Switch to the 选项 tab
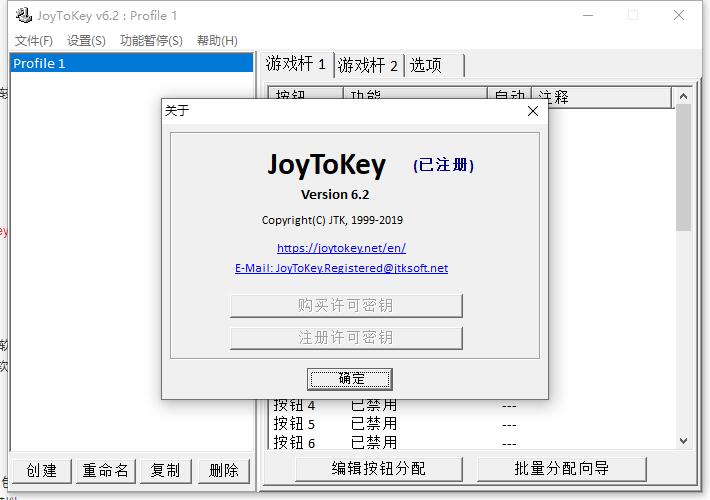The image size is (710, 500). coord(434,66)
